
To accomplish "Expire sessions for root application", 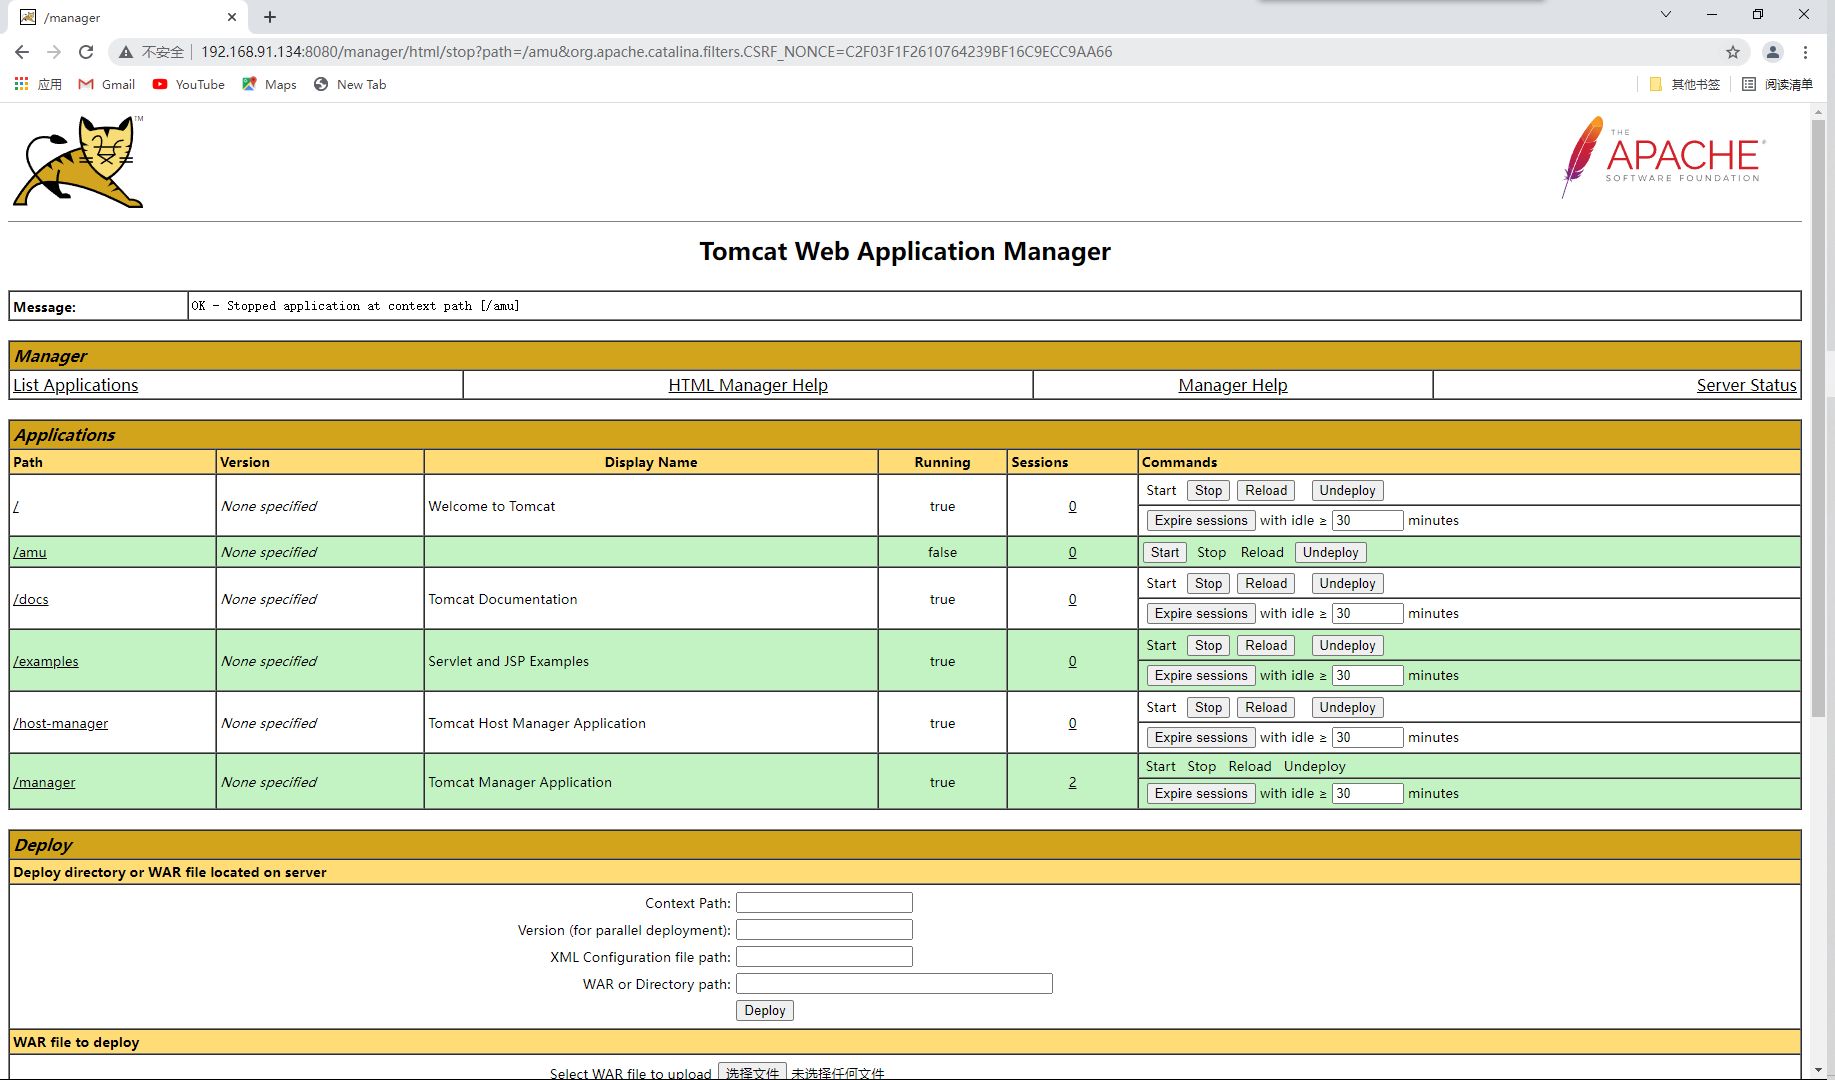I will click(x=1201, y=520).
